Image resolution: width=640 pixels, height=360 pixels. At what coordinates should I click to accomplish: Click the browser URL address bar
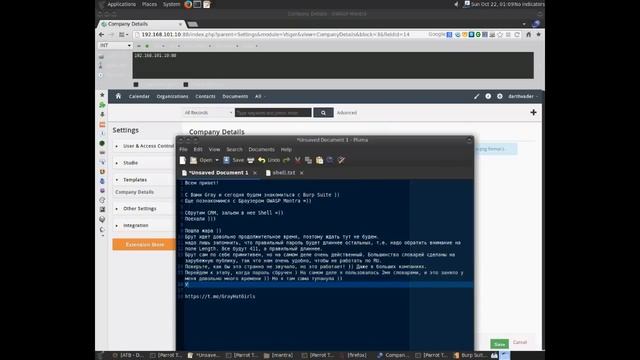[x=282, y=35]
